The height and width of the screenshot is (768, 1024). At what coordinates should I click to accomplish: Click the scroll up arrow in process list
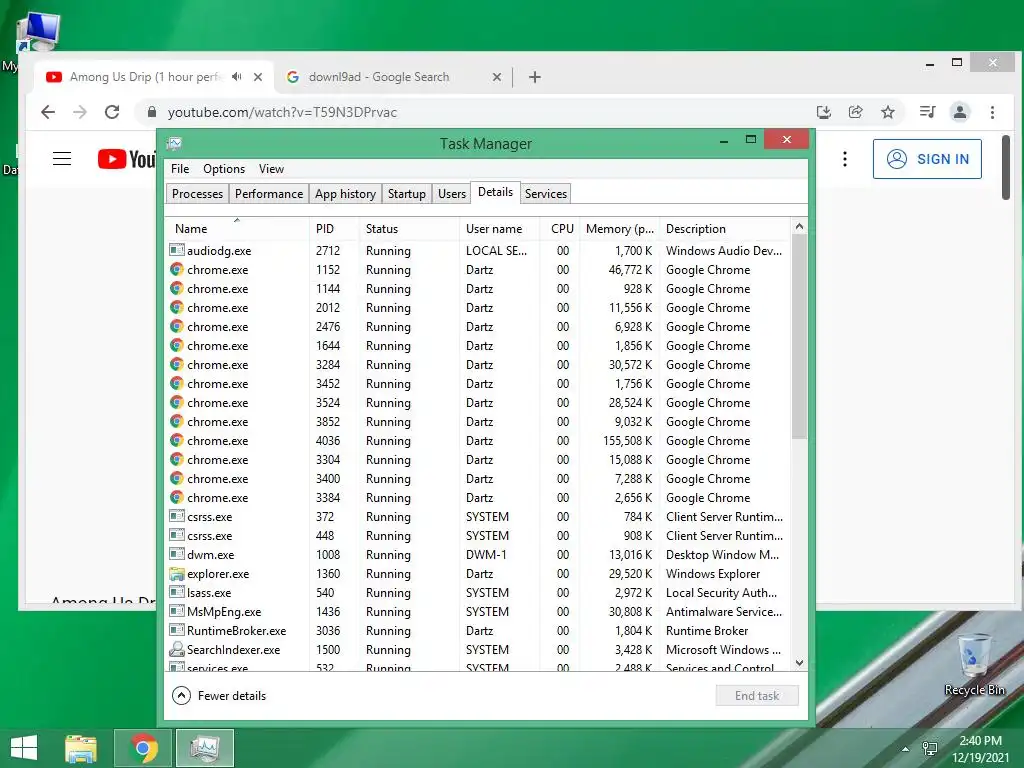pyautogui.click(x=799, y=226)
